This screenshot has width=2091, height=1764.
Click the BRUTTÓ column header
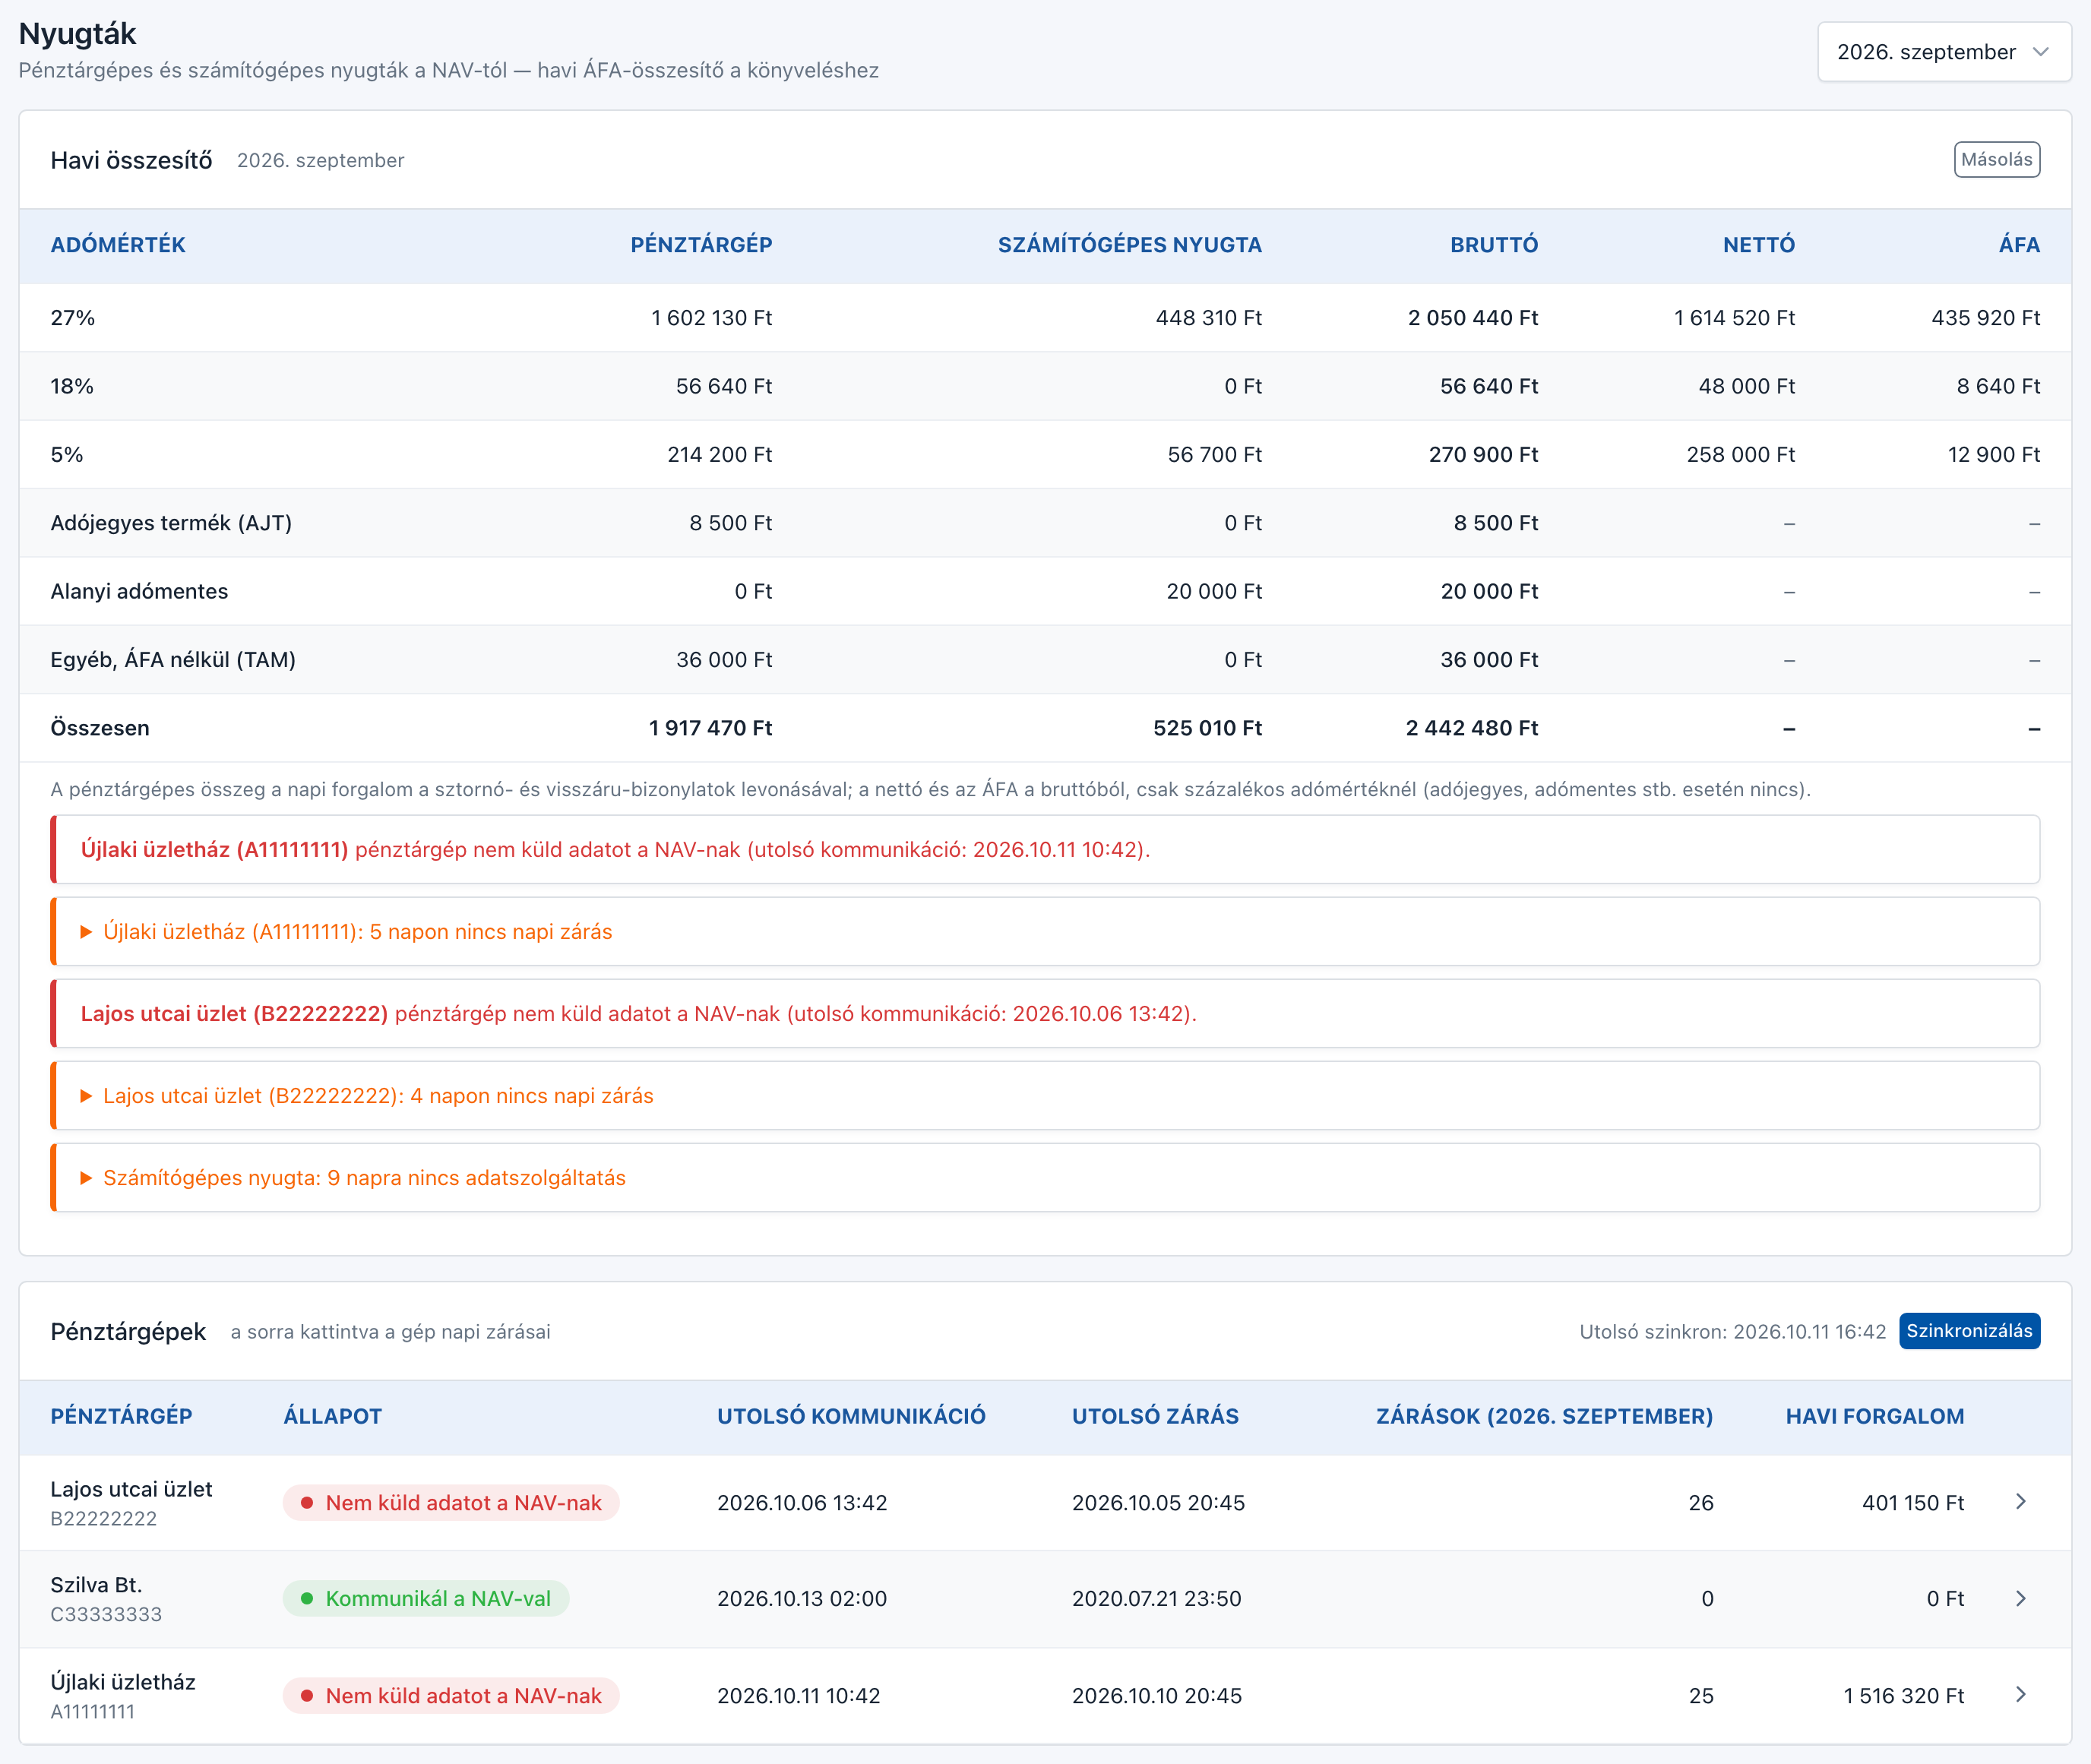pyautogui.click(x=1494, y=245)
